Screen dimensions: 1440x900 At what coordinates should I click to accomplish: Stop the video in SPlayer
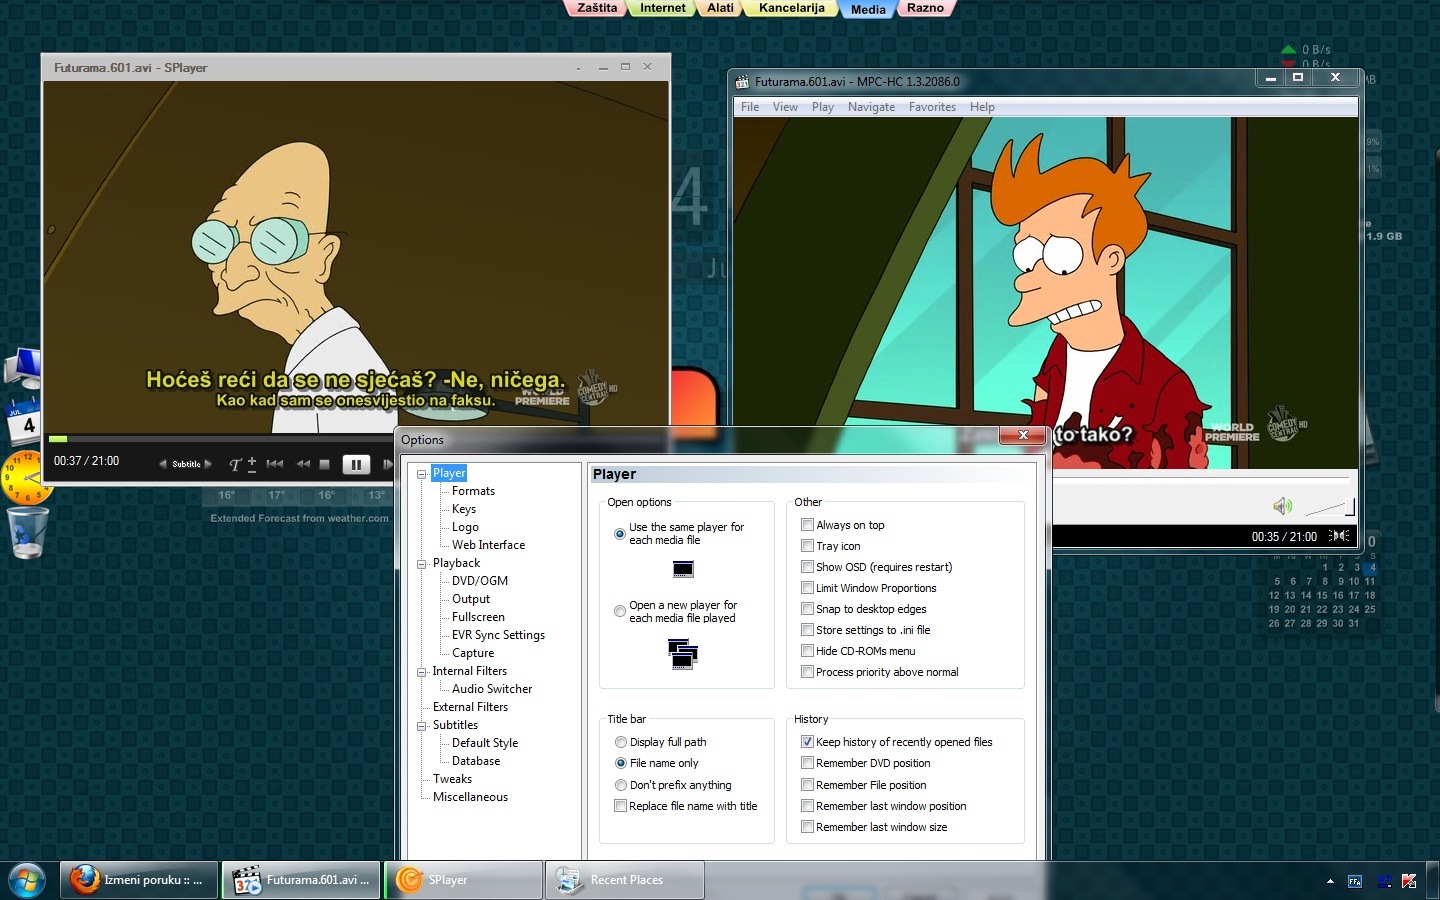(324, 464)
